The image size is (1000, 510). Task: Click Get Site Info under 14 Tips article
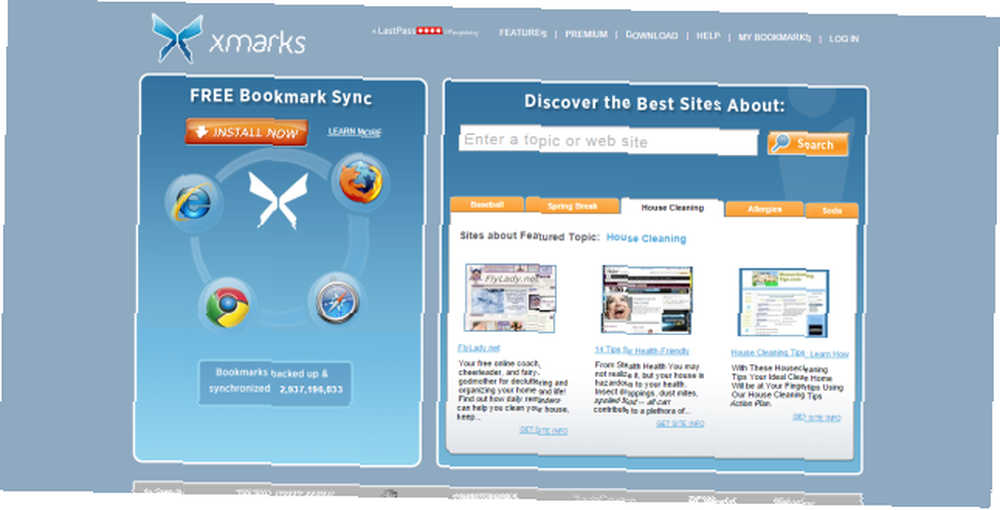[x=680, y=423]
